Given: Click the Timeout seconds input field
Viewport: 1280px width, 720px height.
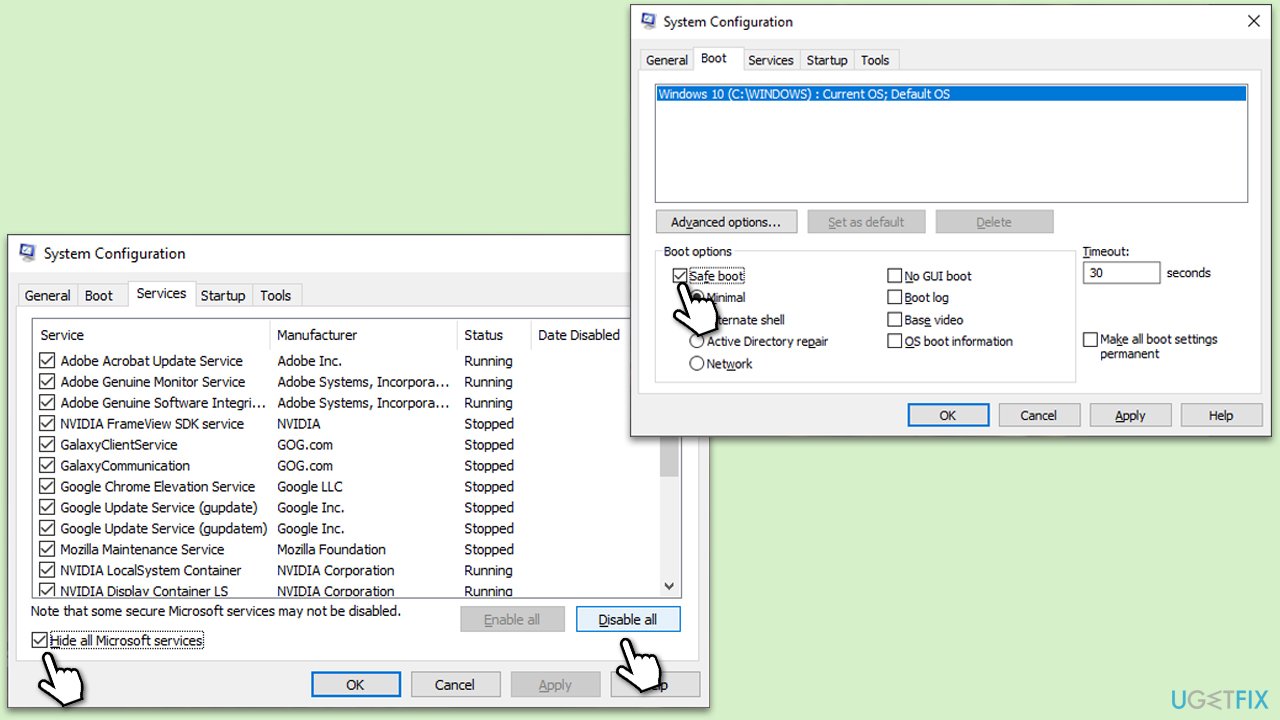Looking at the screenshot, I should [x=1121, y=272].
